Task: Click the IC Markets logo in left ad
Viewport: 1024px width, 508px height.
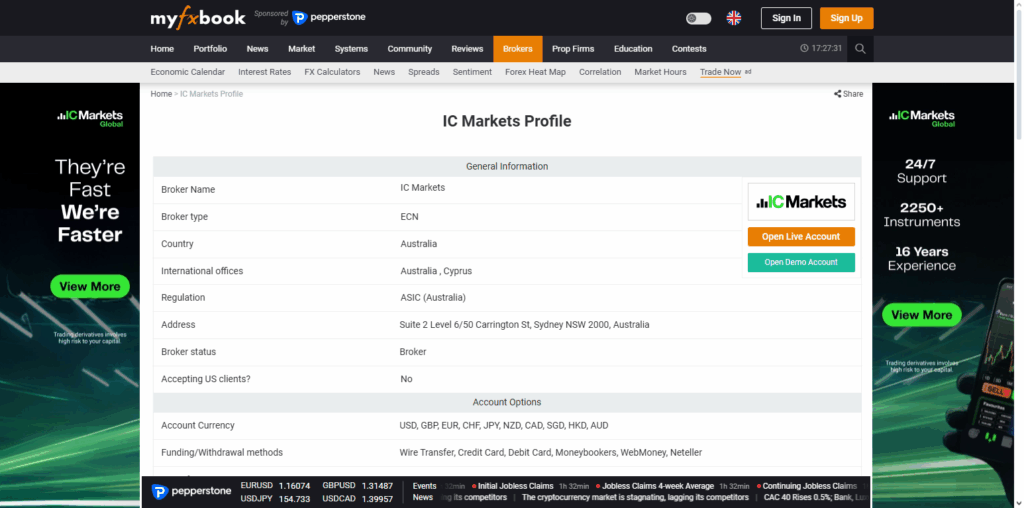Action: (x=90, y=118)
